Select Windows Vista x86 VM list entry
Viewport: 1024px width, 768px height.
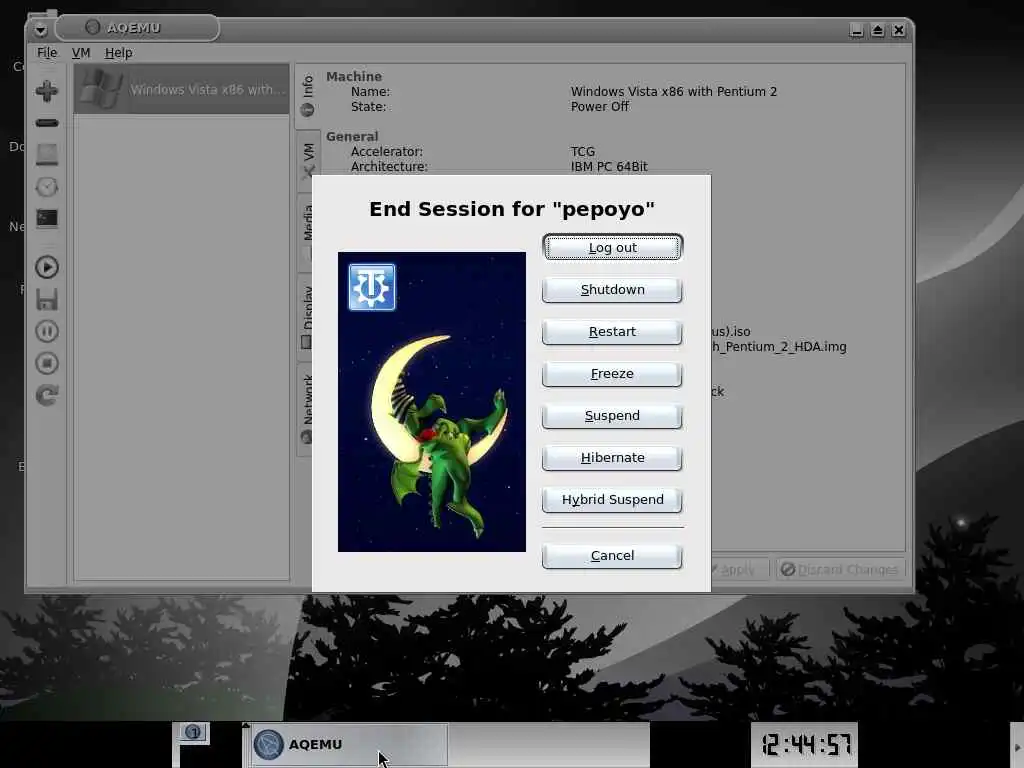(x=182, y=89)
